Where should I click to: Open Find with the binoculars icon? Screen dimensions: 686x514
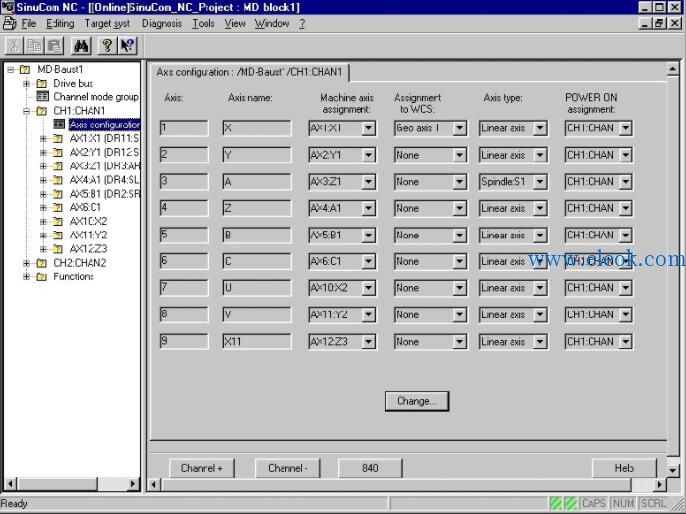coord(81,45)
